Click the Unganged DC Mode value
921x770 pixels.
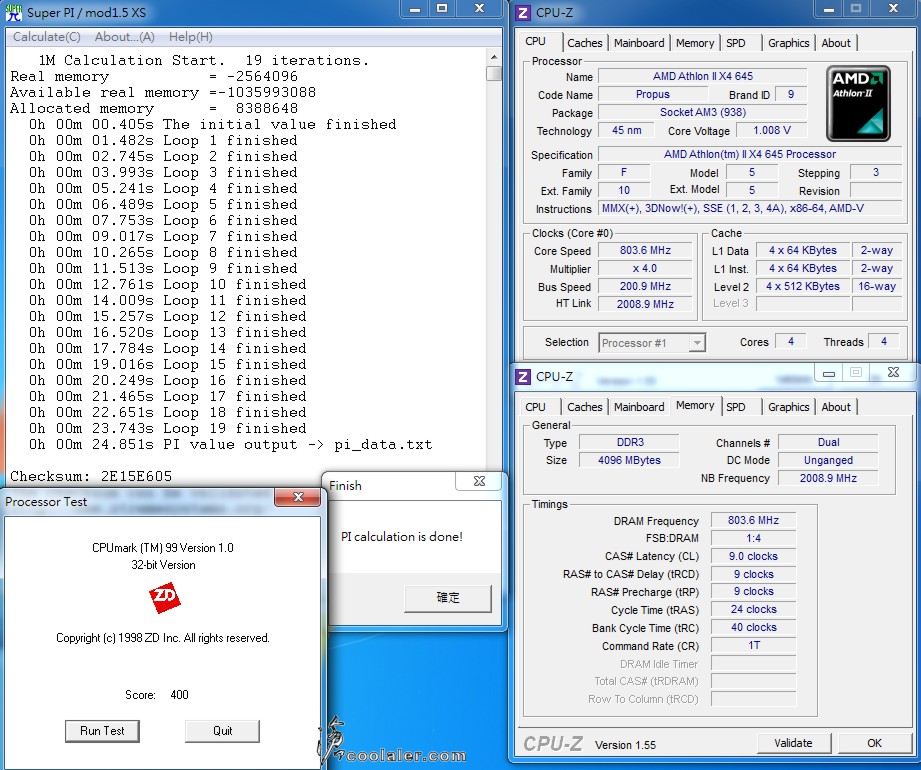[x=828, y=460]
